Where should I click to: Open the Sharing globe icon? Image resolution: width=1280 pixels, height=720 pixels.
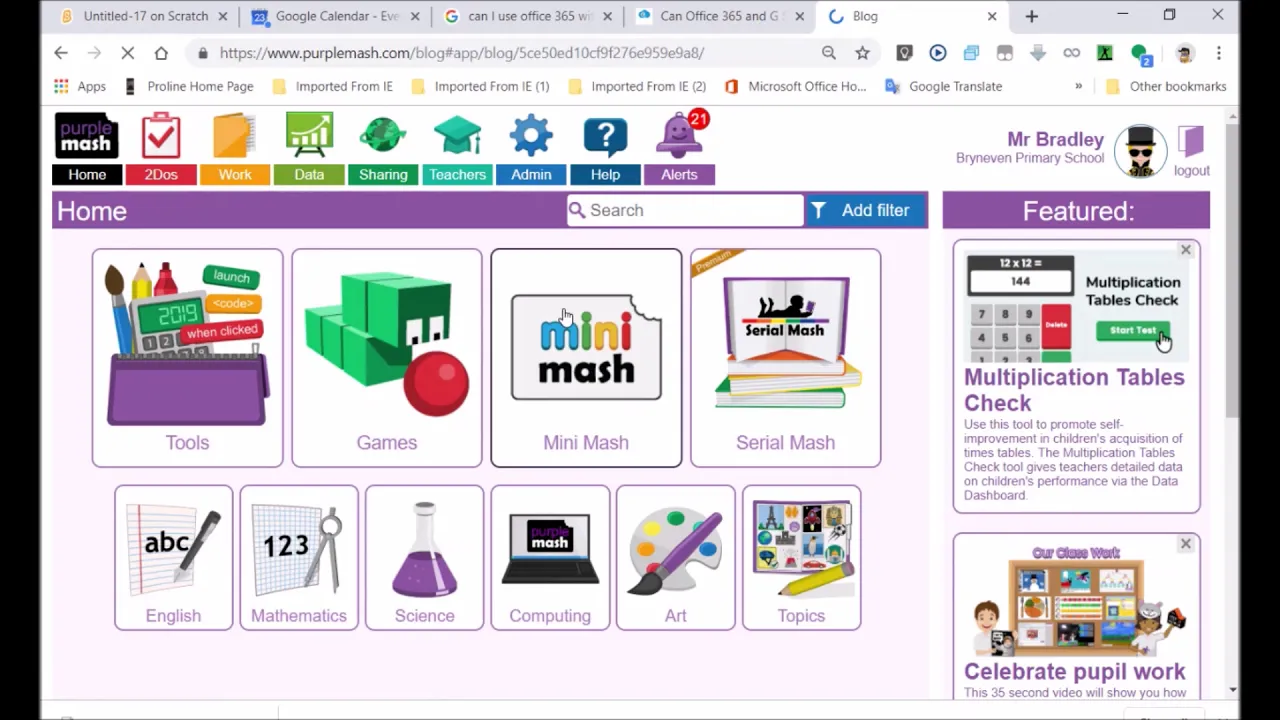coord(383,135)
